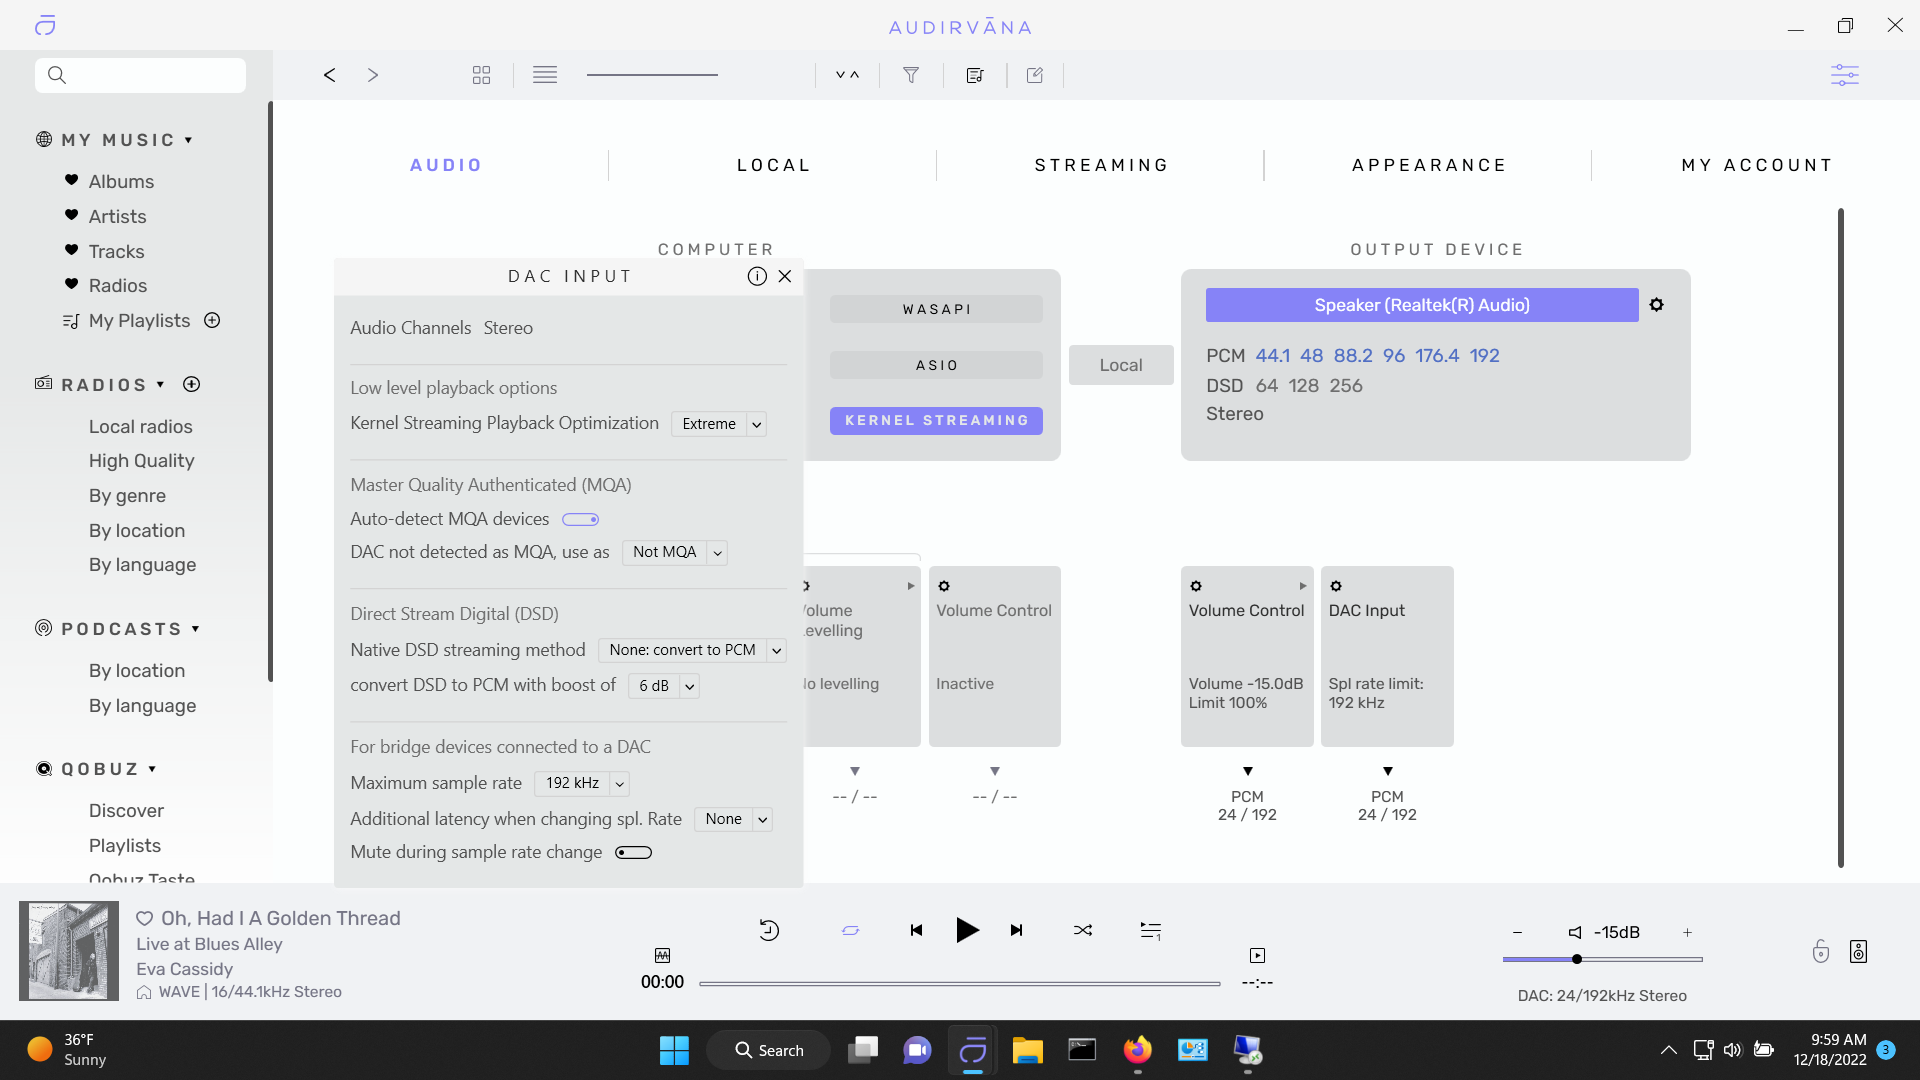Toggle Mute during sample rate change

(x=633, y=852)
